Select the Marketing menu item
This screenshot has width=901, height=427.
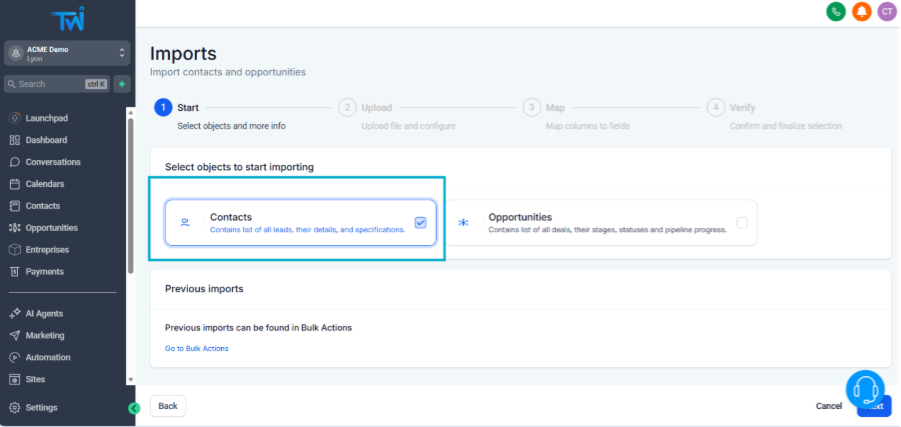(x=44, y=336)
